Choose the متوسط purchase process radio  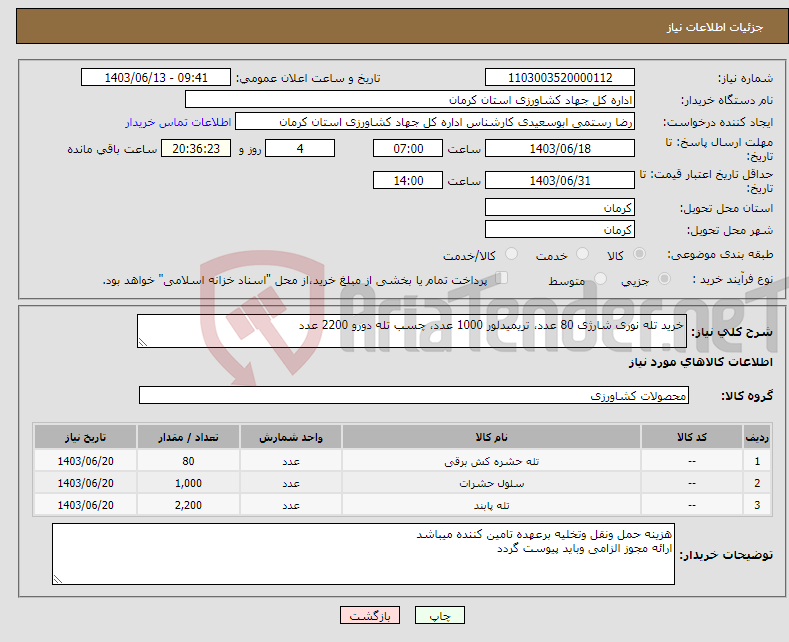600,278
